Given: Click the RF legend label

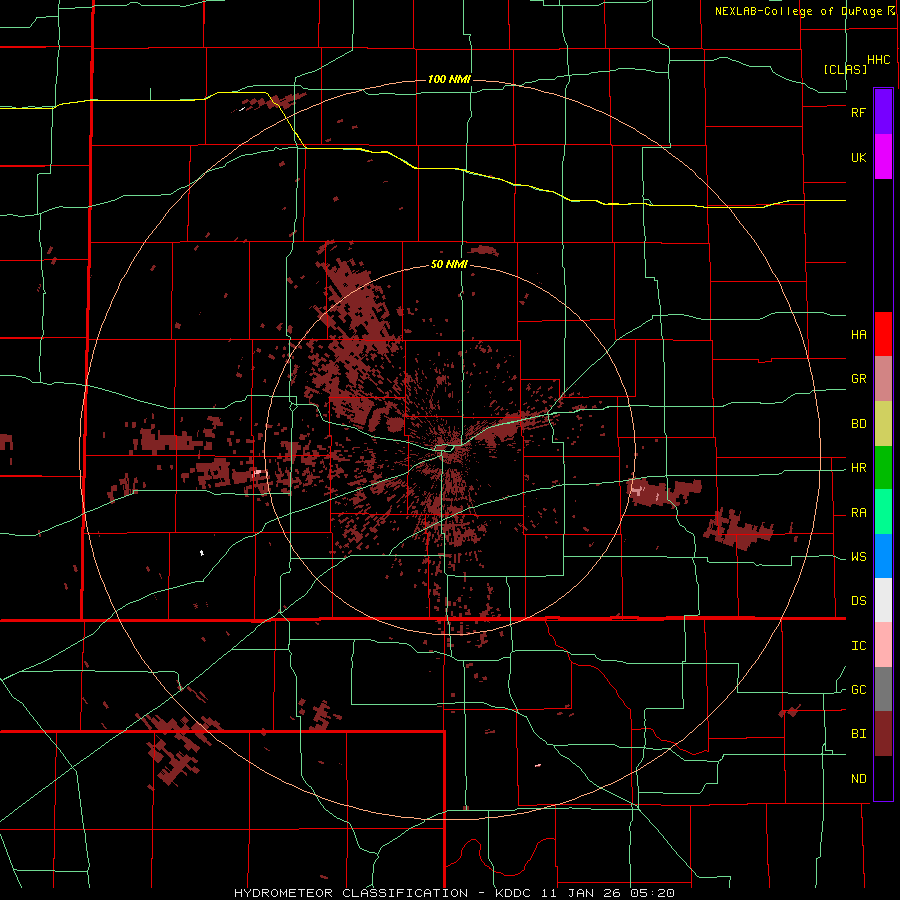Looking at the screenshot, I should click(858, 113).
